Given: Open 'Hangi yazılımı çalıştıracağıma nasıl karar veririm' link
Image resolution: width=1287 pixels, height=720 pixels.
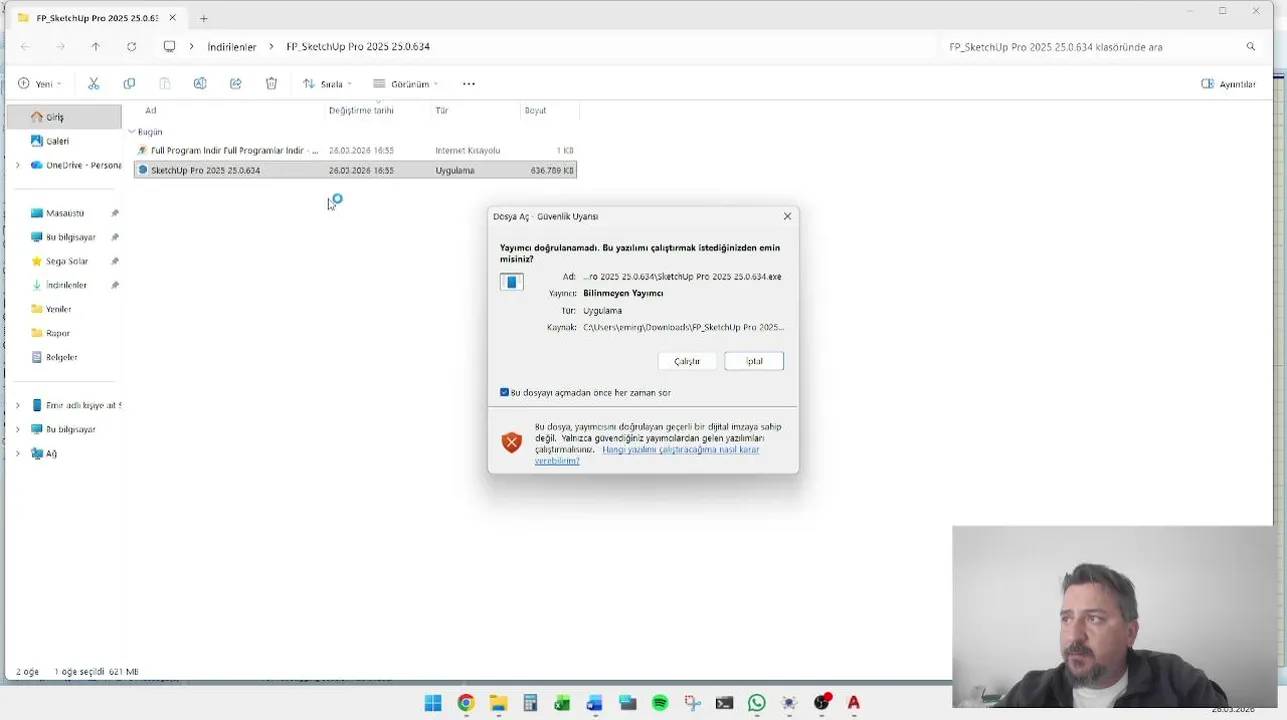Looking at the screenshot, I should pyautogui.click(x=647, y=455).
